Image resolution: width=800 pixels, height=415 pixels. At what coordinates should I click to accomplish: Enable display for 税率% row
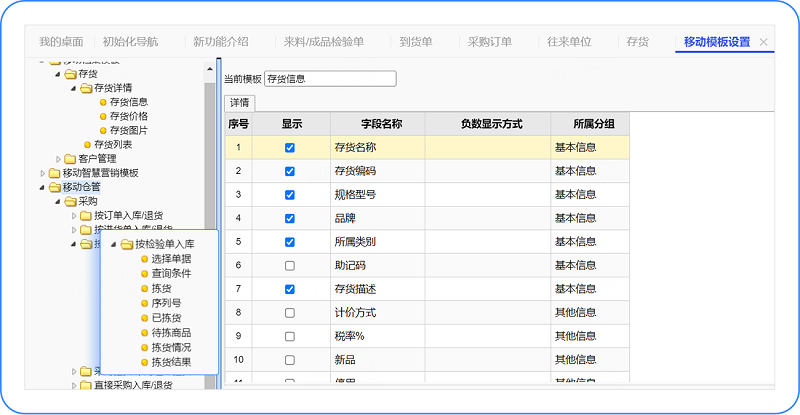pos(290,336)
